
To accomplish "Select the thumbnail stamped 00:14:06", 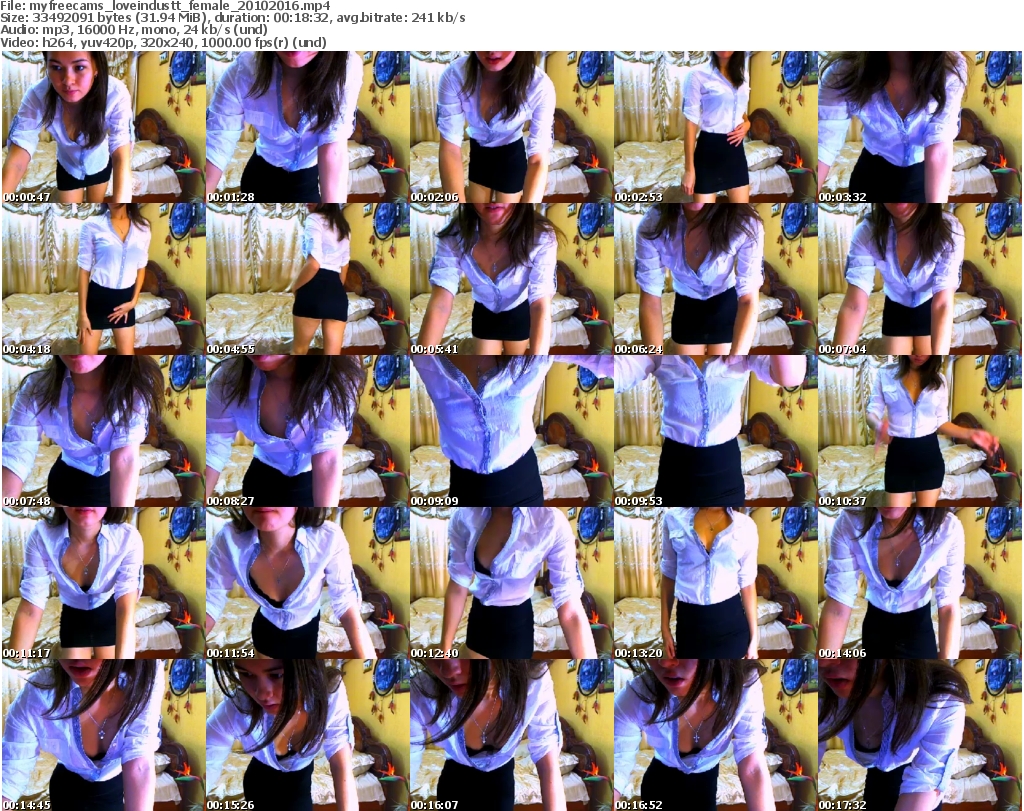I will point(920,583).
